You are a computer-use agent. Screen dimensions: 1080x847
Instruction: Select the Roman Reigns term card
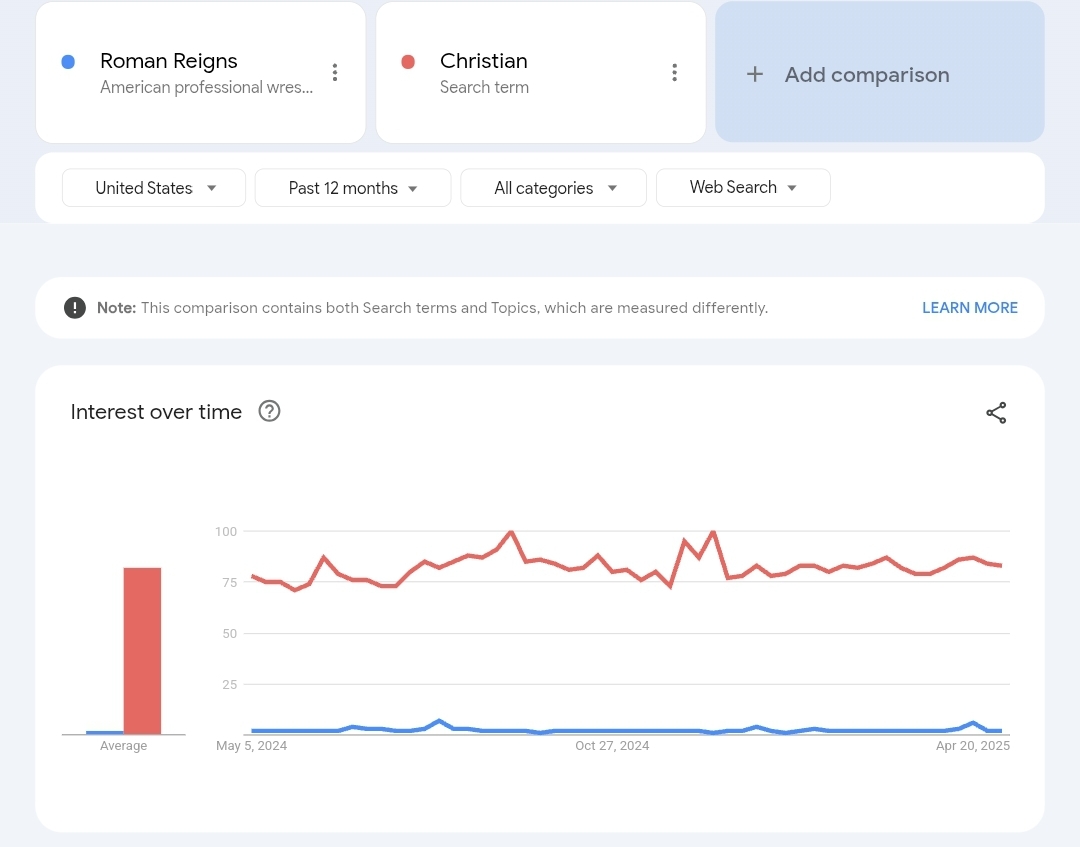point(200,73)
